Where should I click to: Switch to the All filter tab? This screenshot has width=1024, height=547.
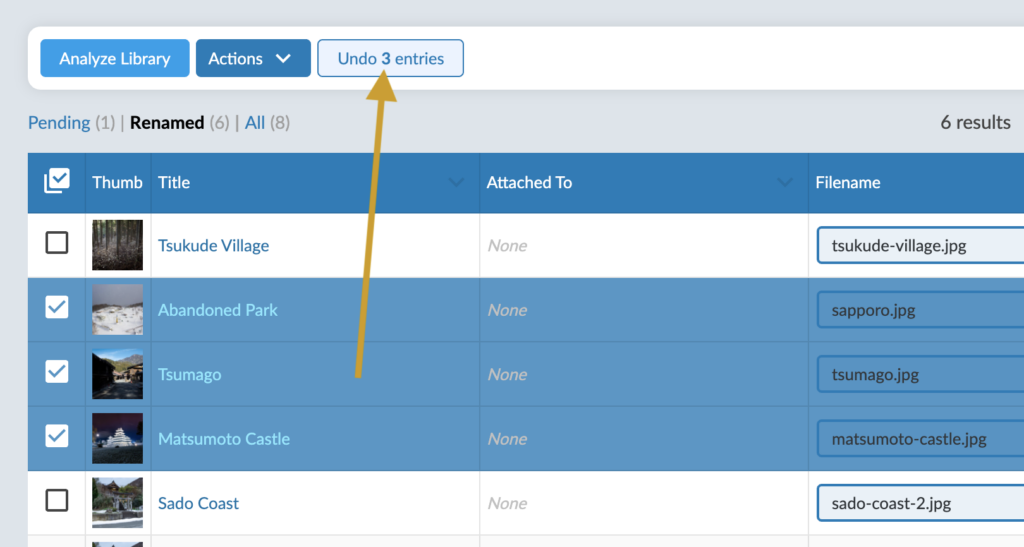(x=255, y=123)
